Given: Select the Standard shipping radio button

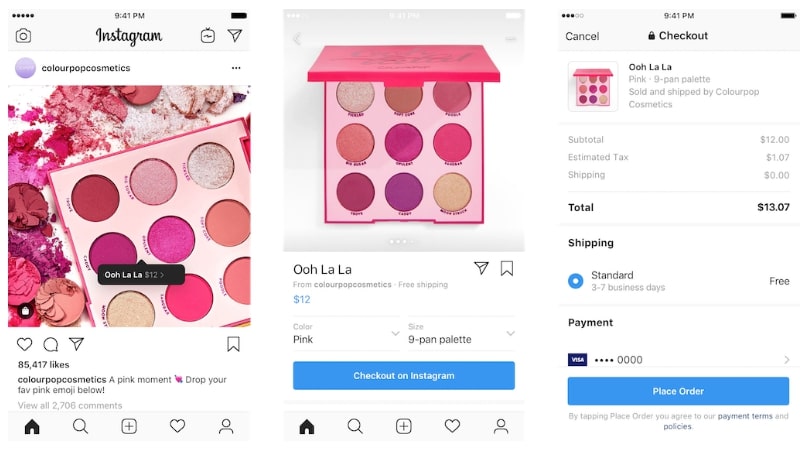Looking at the screenshot, I should pyautogui.click(x=575, y=281).
